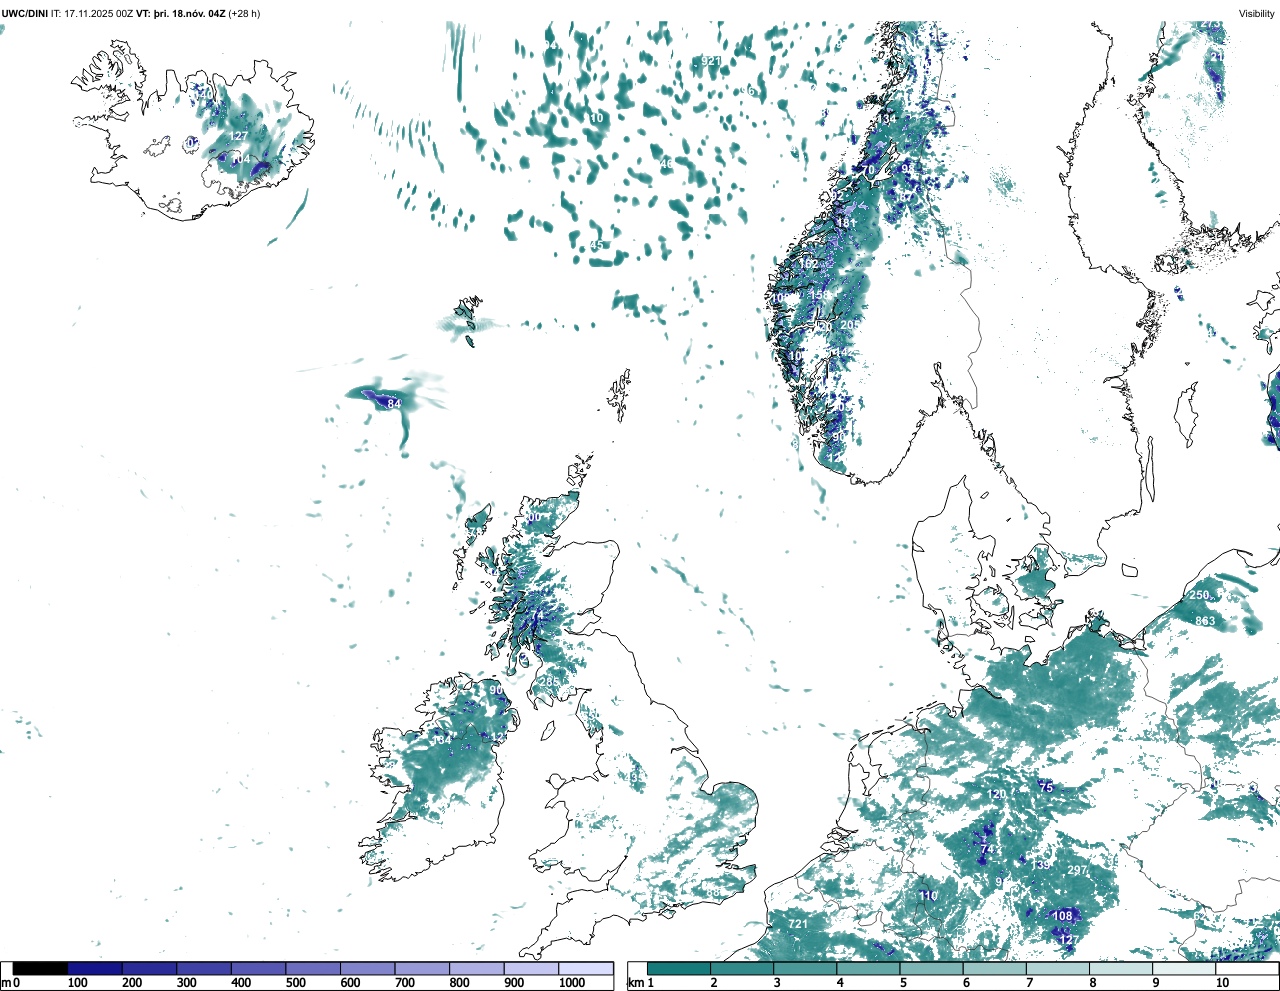Click the 'km' unit label on legend
The height and width of the screenshot is (991, 1280).
pyautogui.click(x=634, y=983)
